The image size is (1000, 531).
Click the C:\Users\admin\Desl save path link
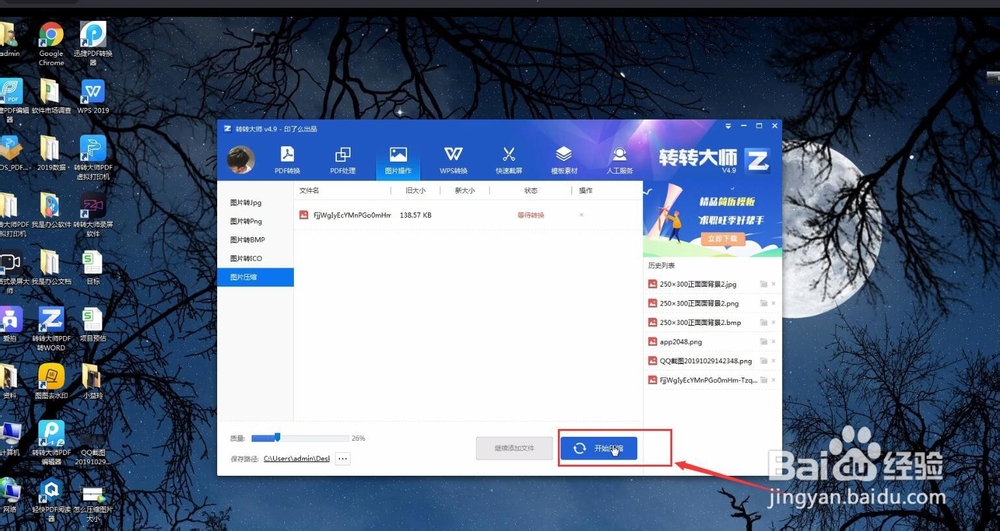[297, 458]
